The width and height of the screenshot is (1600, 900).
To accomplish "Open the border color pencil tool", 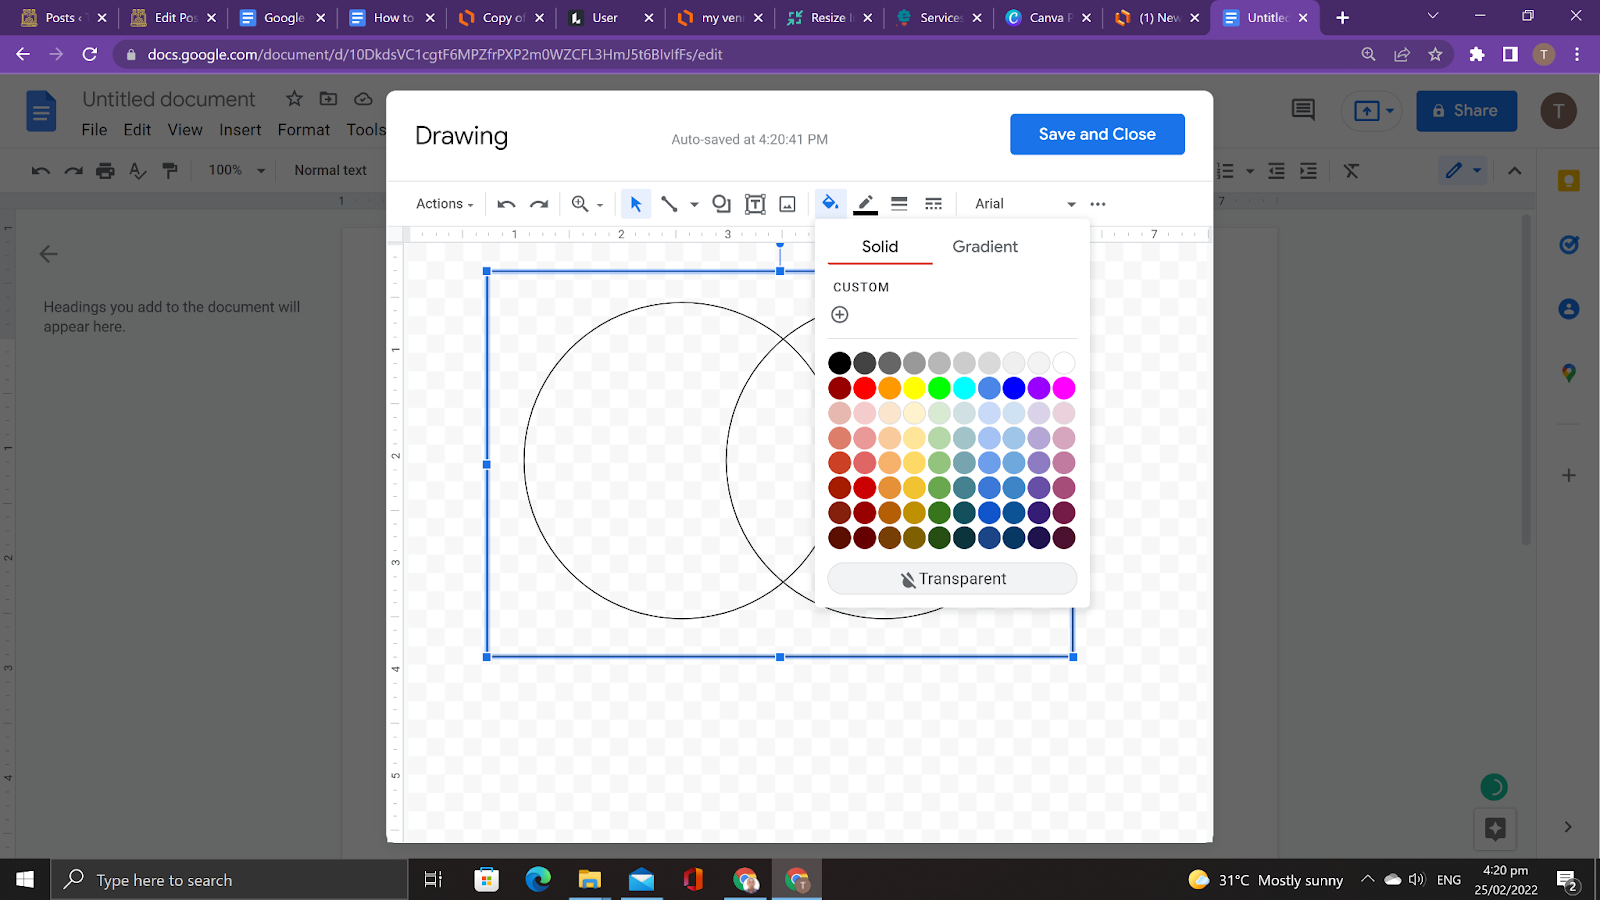I will click(x=866, y=204).
